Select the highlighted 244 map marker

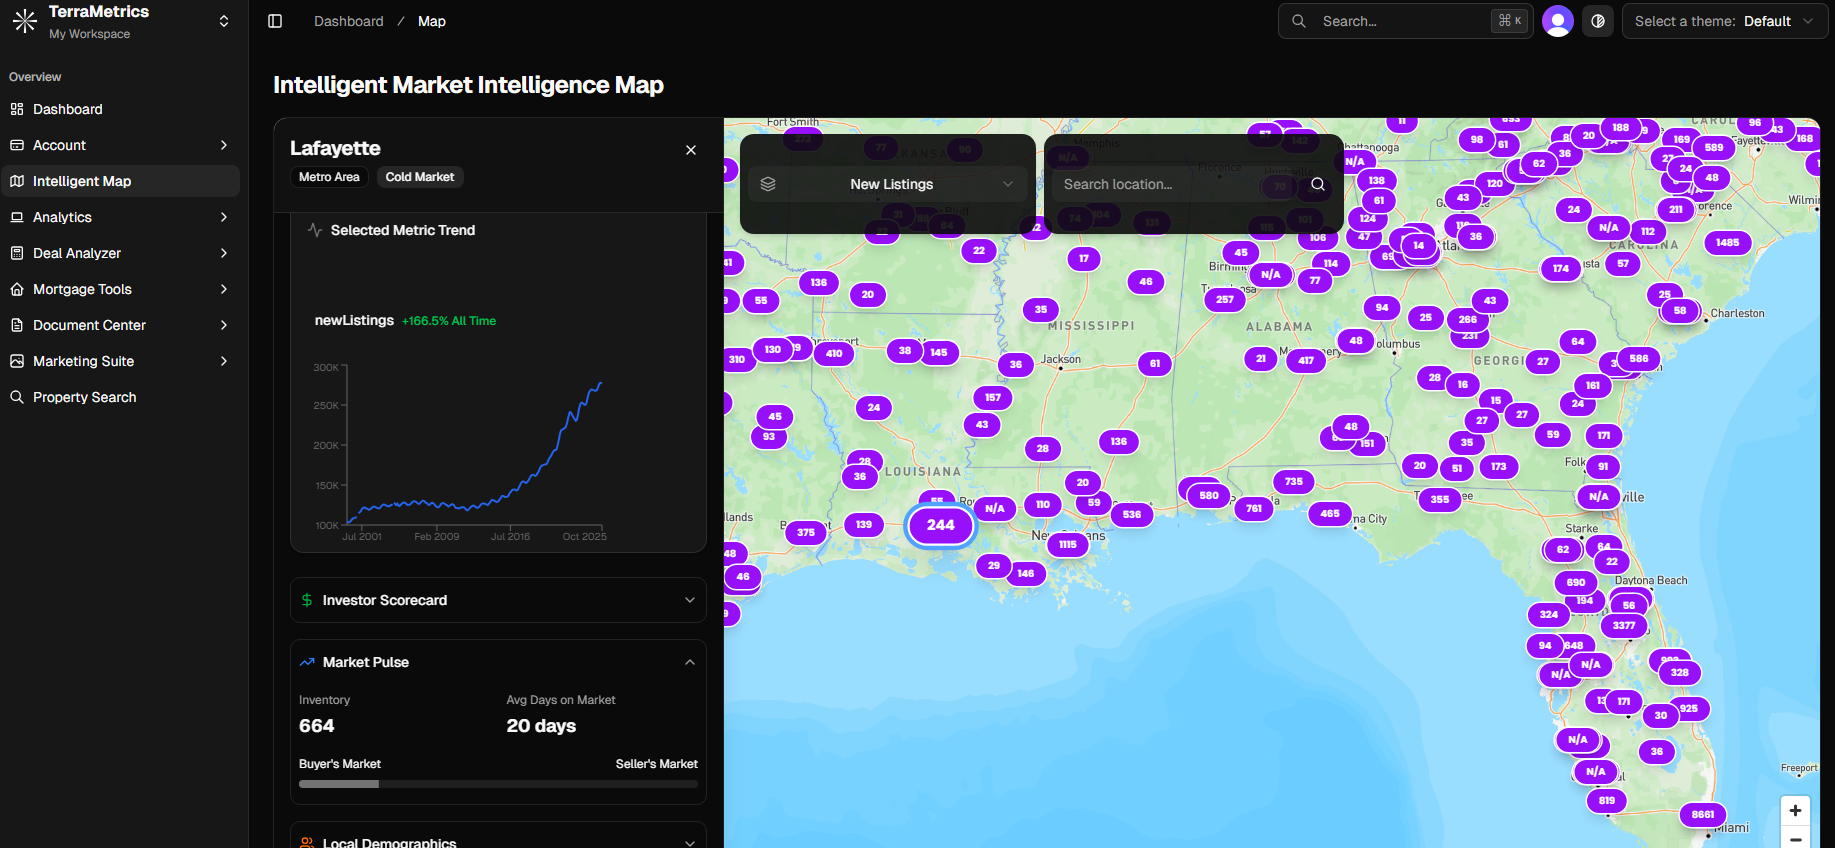coord(940,525)
